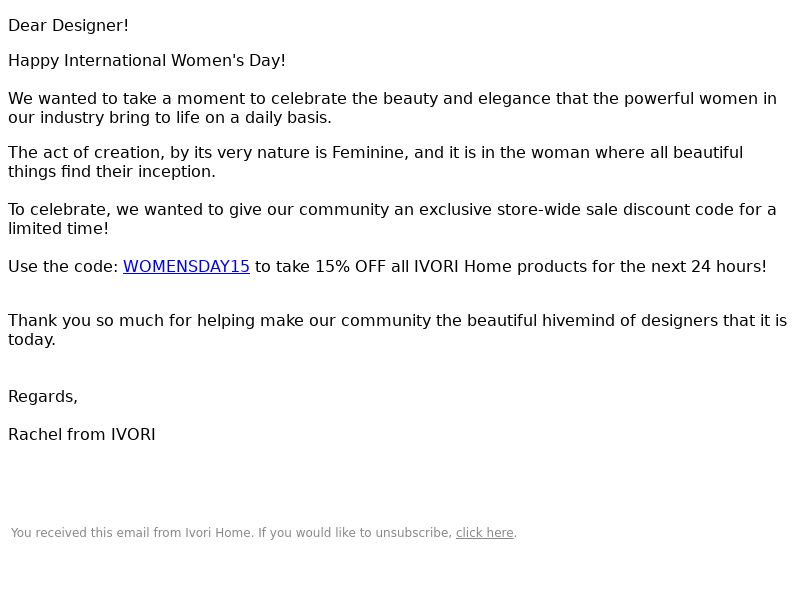This screenshot has width=800, height=600.
Task: Click the paragraph starting 'Thank you so much'
Action: 398,330
